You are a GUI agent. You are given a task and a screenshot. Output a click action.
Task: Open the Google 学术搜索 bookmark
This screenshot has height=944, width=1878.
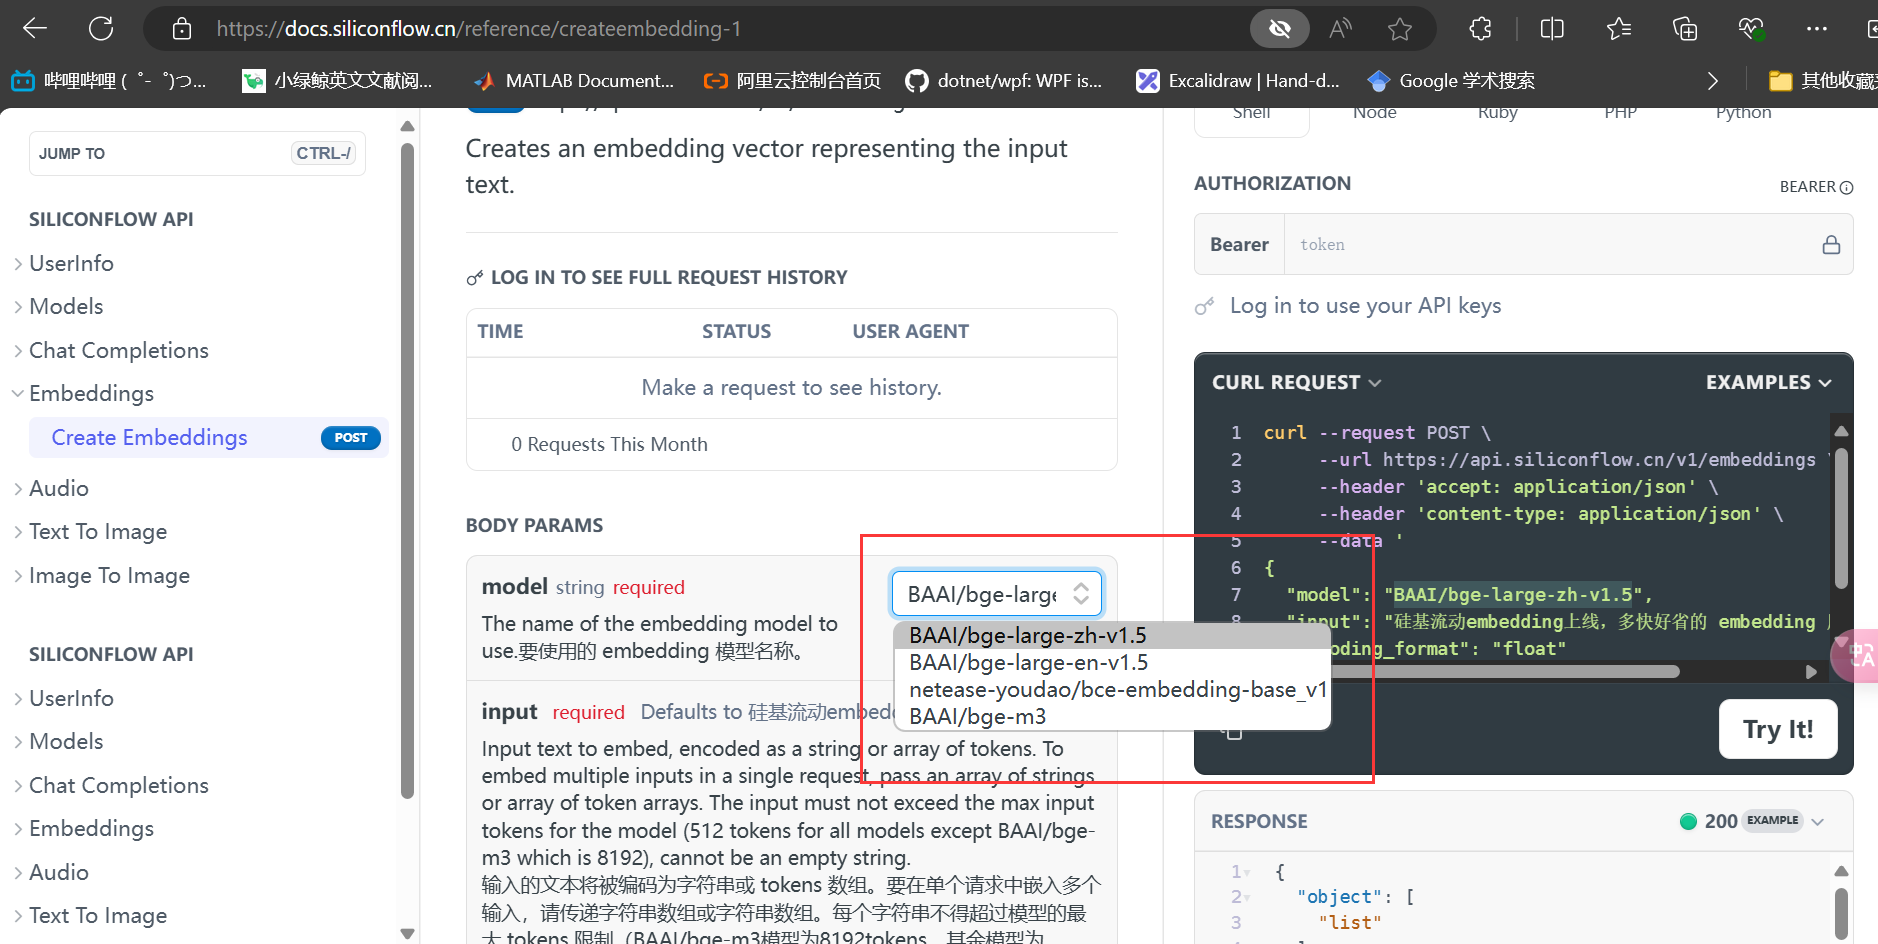[1451, 81]
